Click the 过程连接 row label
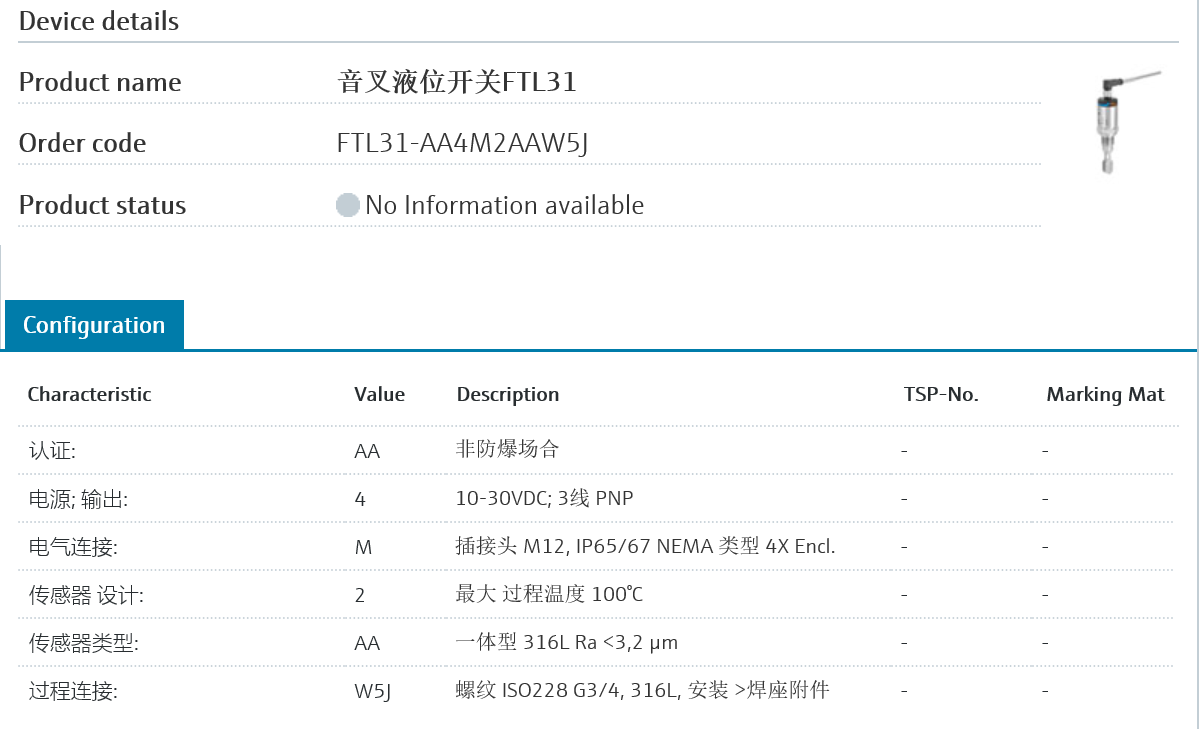This screenshot has height=729, width=1199. (x=73, y=691)
